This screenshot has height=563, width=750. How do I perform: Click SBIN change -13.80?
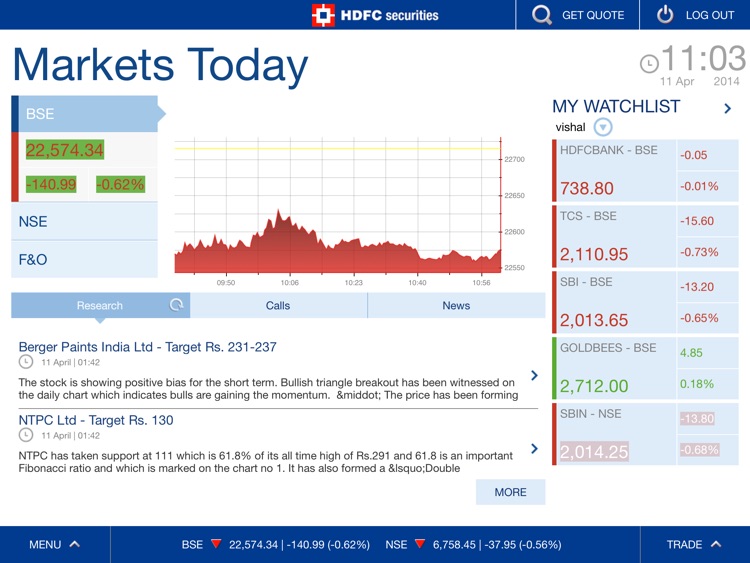[697, 419]
